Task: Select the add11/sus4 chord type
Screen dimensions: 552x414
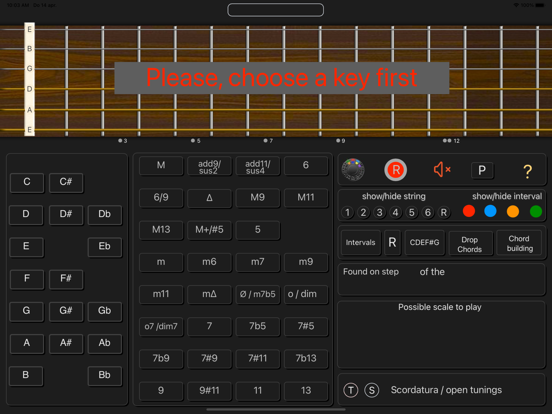Action: tap(258, 166)
